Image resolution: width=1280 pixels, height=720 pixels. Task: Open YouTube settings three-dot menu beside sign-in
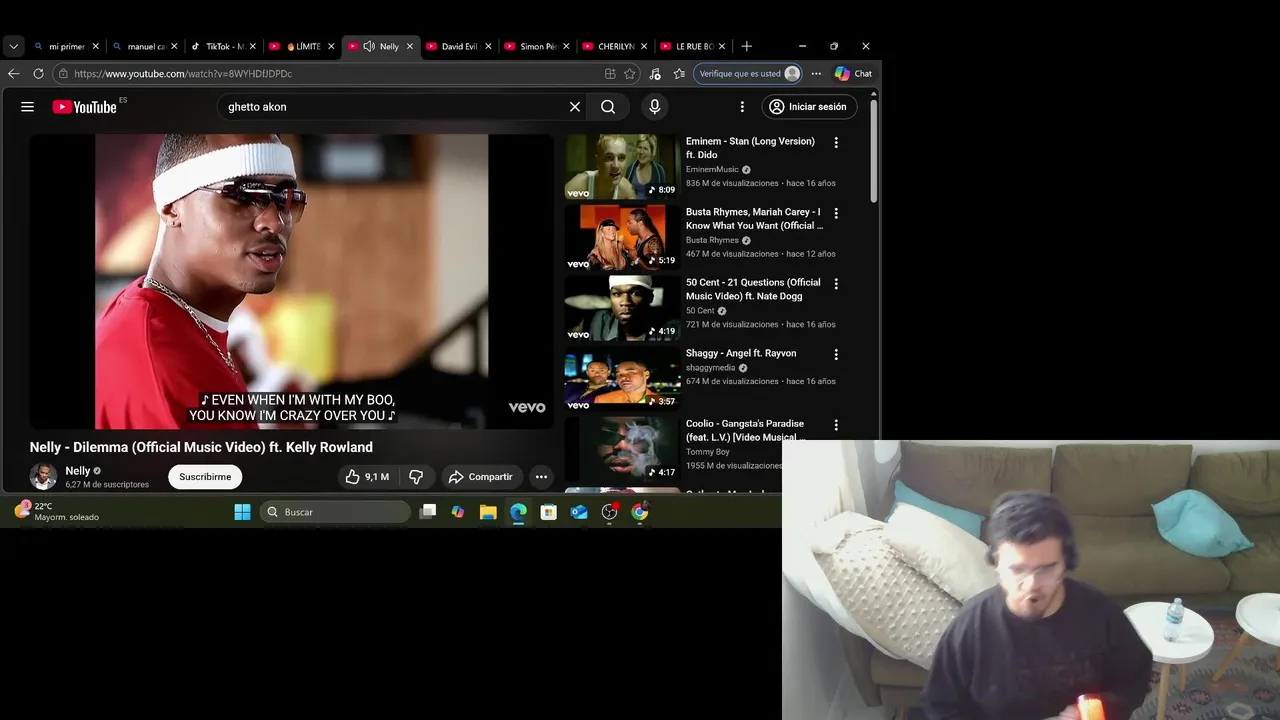point(742,107)
